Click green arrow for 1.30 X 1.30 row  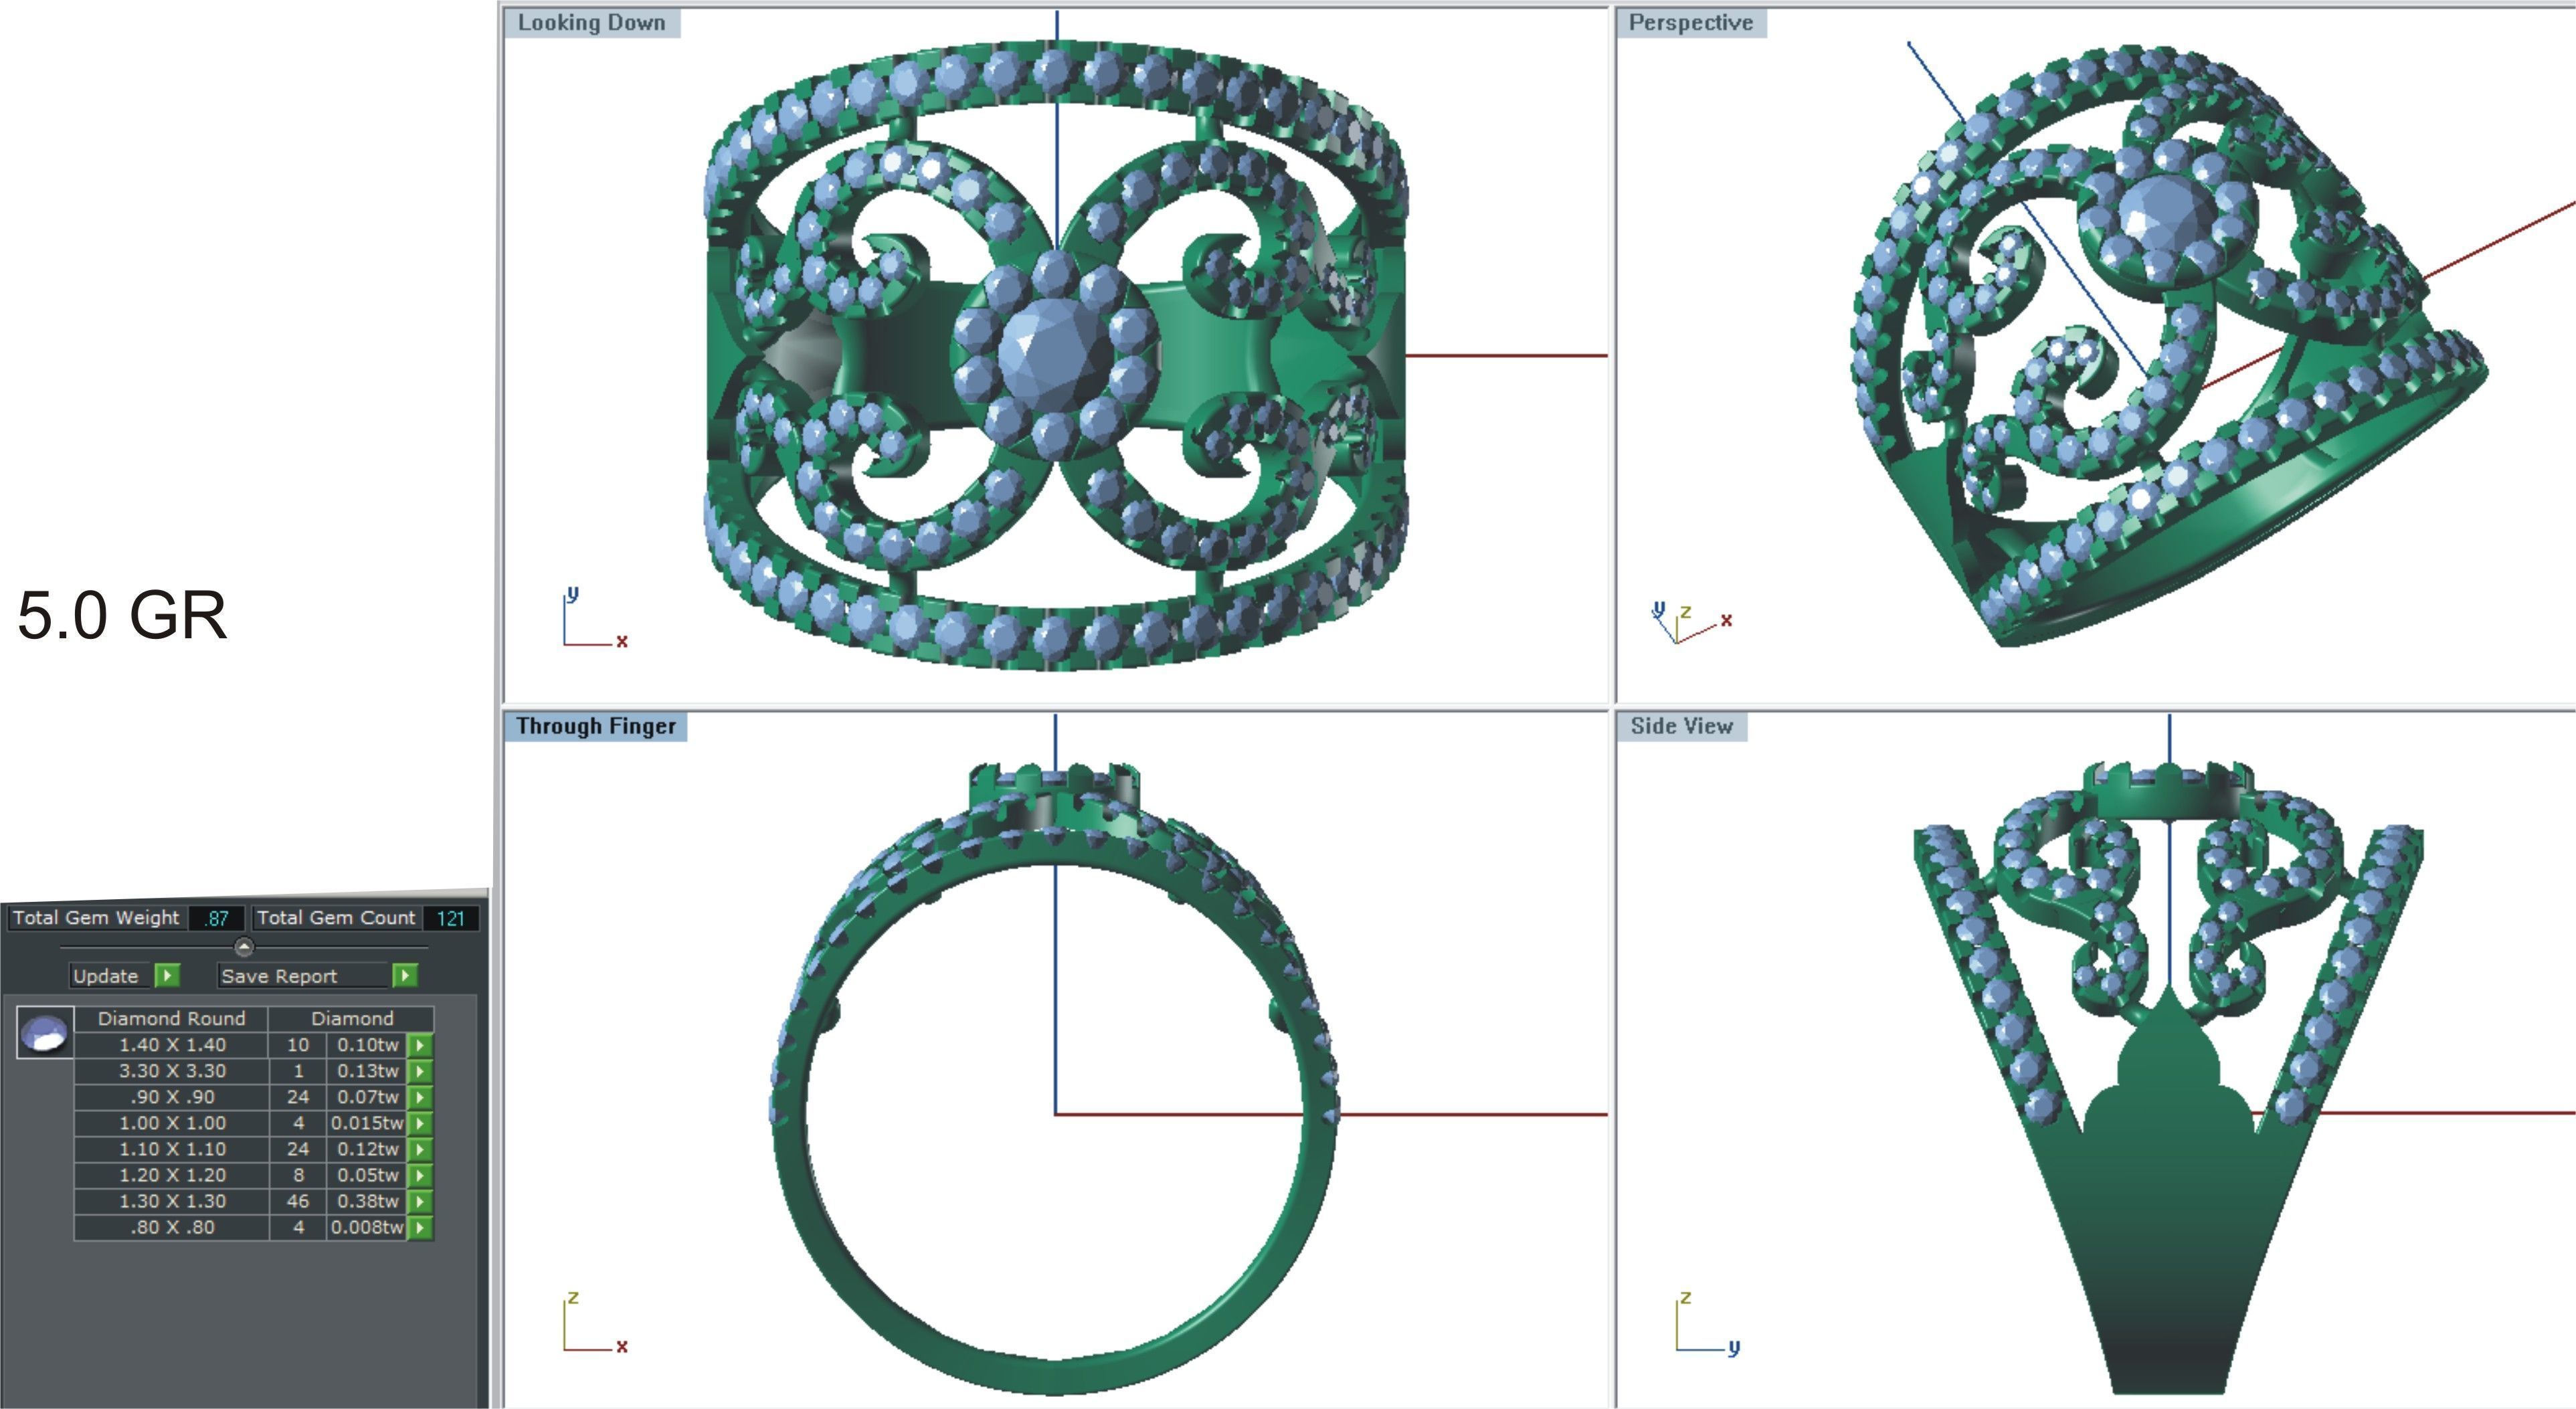420,1201
